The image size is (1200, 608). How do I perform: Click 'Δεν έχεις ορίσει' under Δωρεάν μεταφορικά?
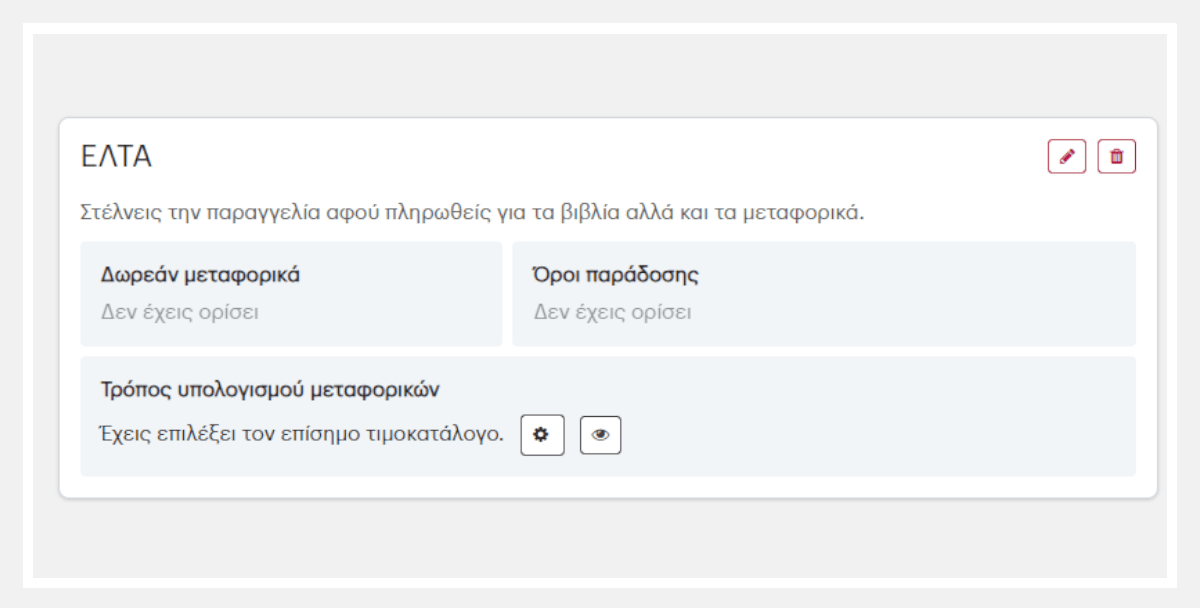coord(180,311)
